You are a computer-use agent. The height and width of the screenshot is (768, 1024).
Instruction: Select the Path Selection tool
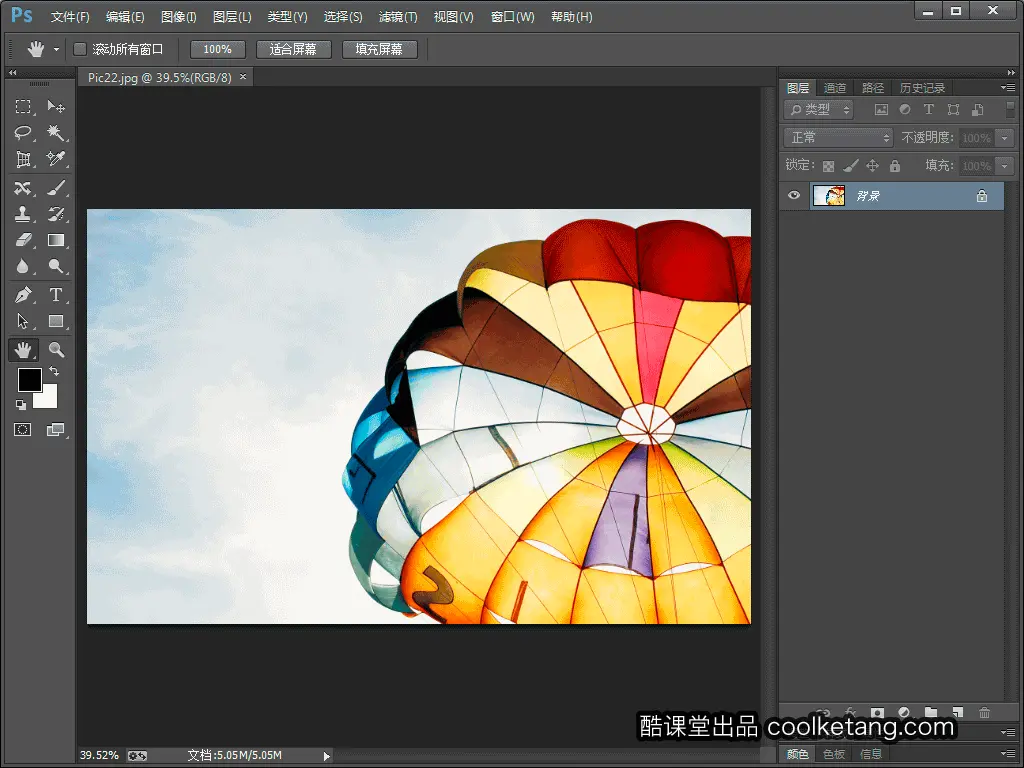click(x=24, y=321)
